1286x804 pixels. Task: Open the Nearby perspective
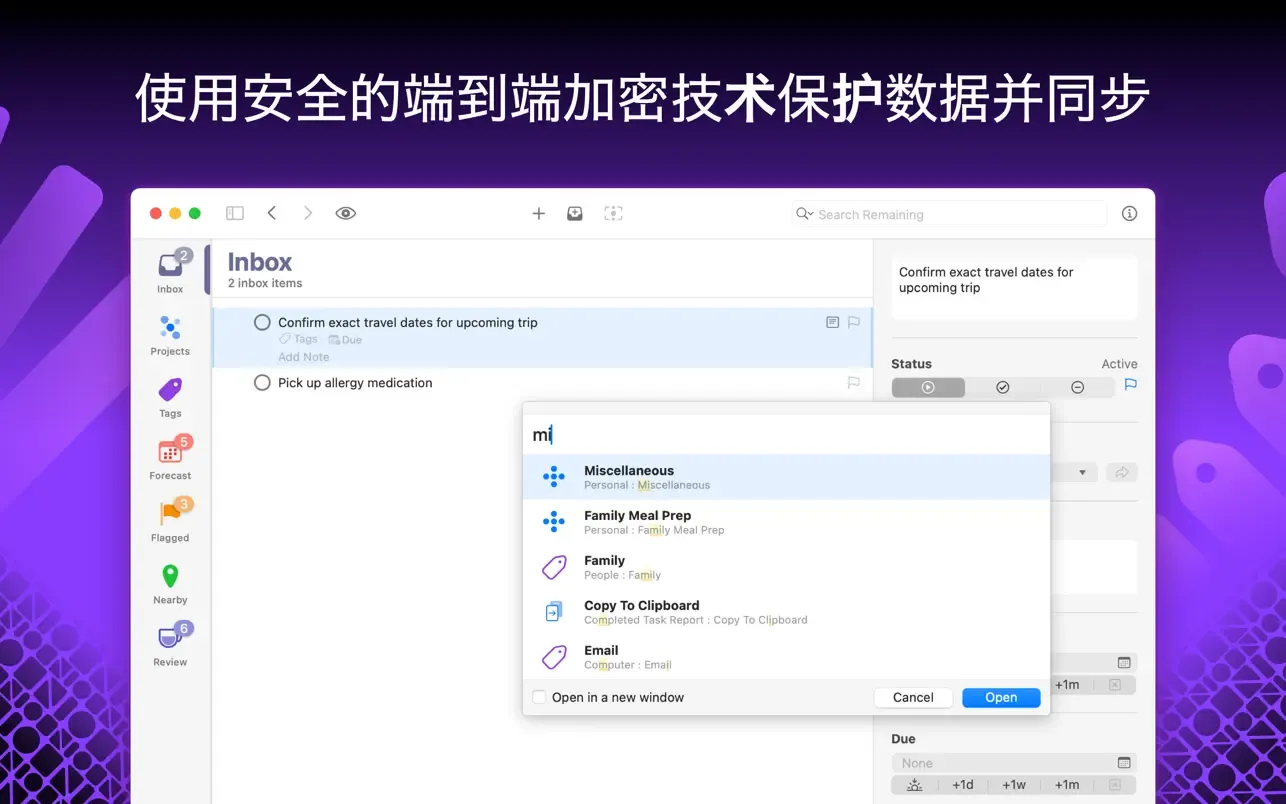pos(170,584)
